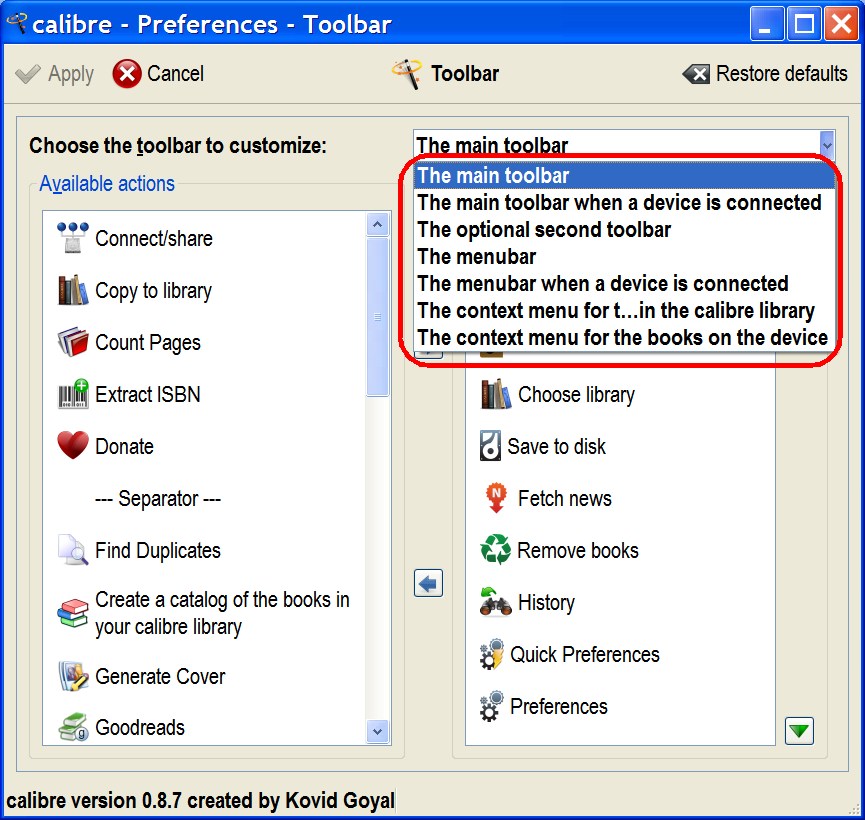865x820 pixels.
Task: Select the 'Extract ISBN' label
Action: click(x=148, y=395)
